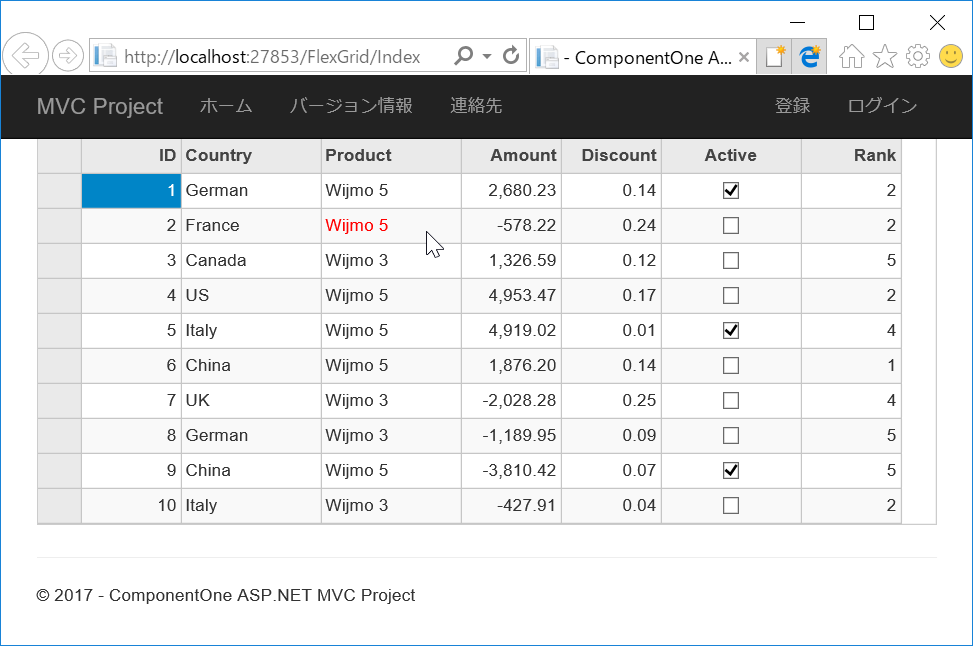Viewport: 973px width, 646px height.
Task: Expand the address bar search dropdown arrow
Action: click(487, 56)
